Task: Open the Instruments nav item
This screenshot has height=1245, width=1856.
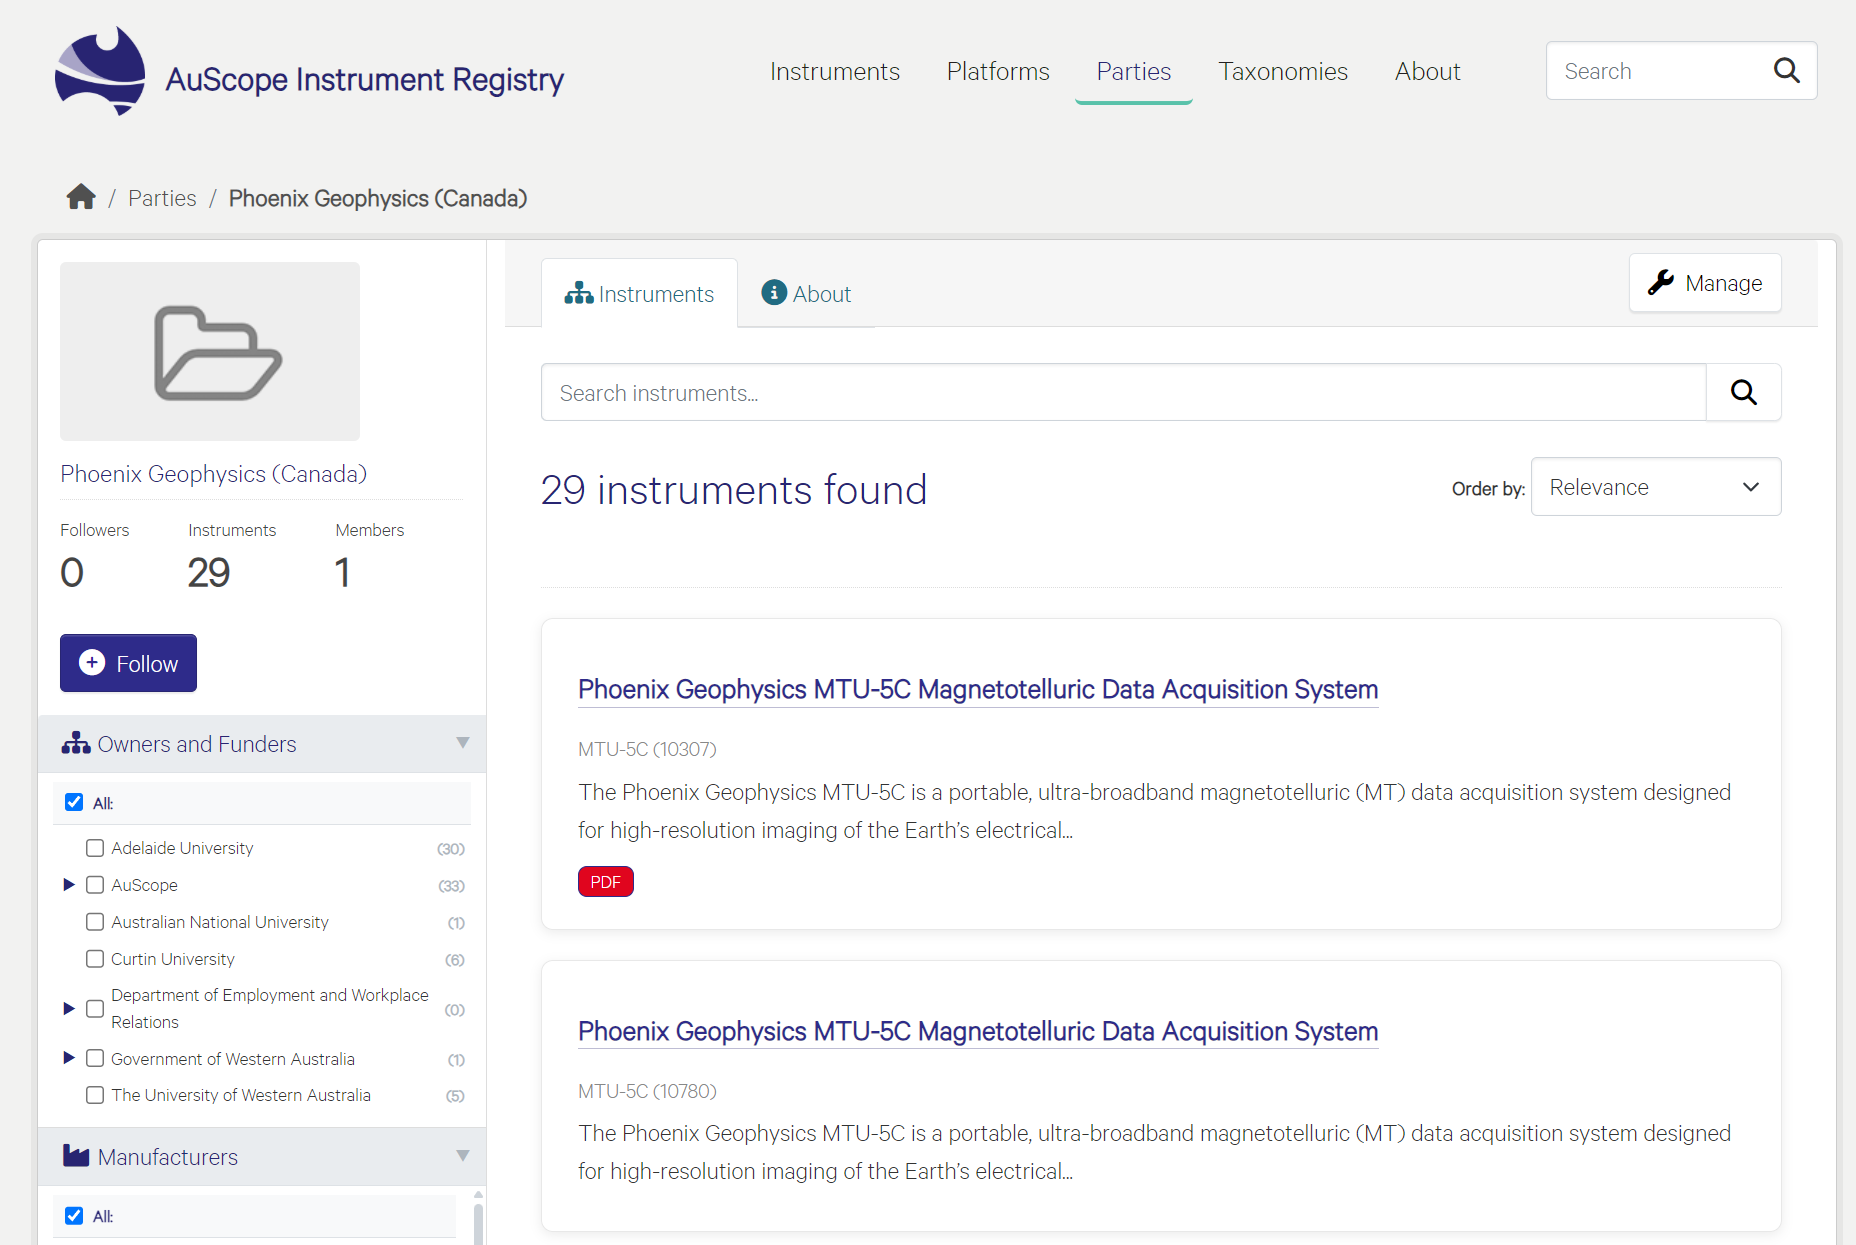Action: 835,72
